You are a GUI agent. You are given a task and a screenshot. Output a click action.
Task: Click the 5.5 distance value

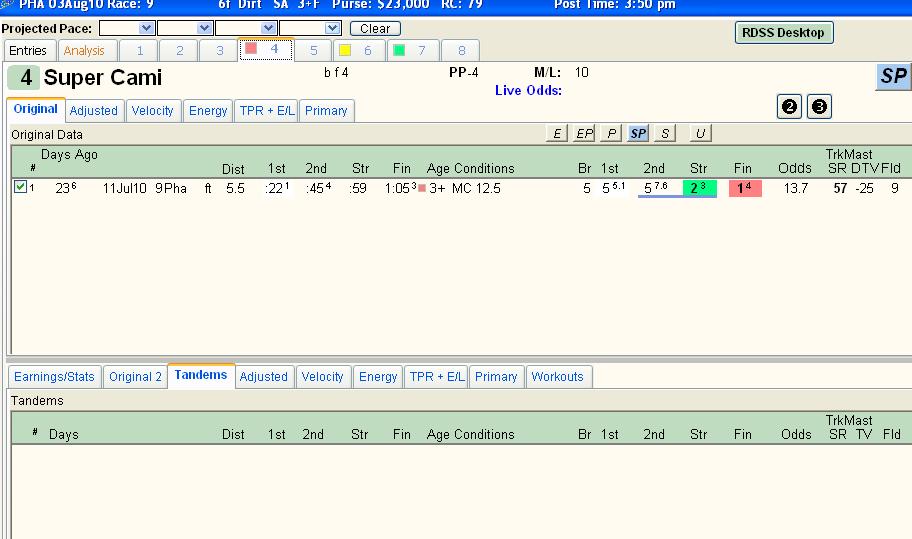[235, 188]
